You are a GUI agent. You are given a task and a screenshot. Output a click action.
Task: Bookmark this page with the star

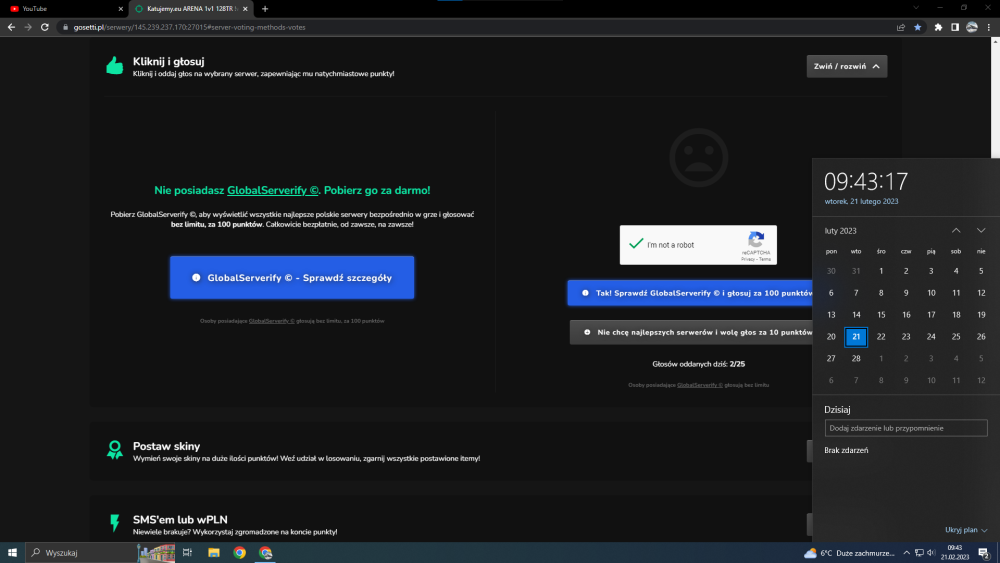click(918, 27)
